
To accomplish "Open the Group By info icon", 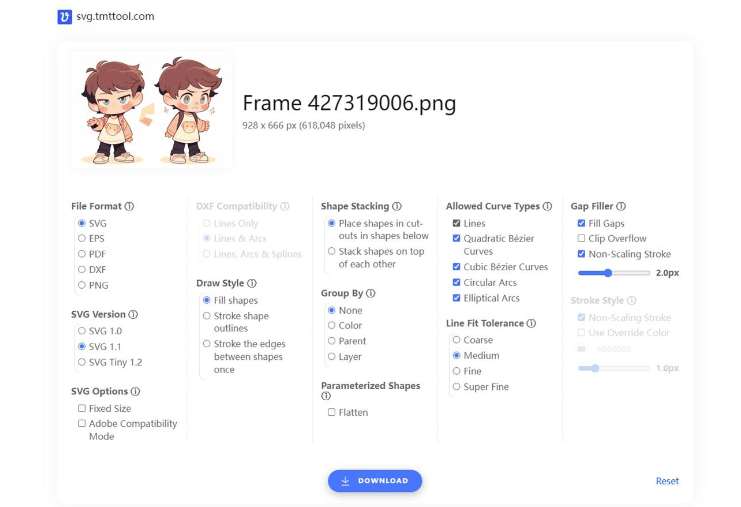I will point(371,293).
